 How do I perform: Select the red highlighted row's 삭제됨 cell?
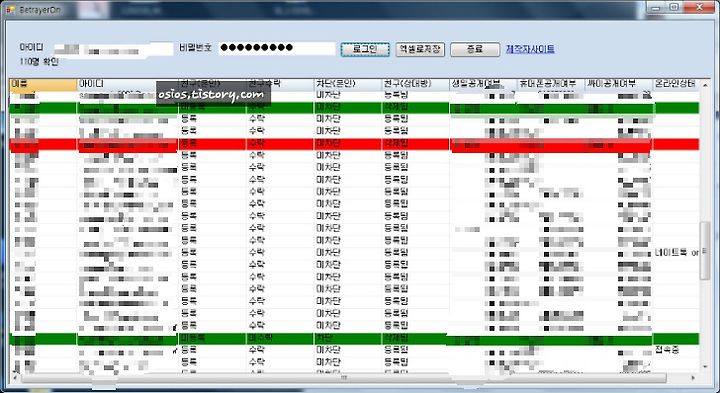(x=415, y=144)
